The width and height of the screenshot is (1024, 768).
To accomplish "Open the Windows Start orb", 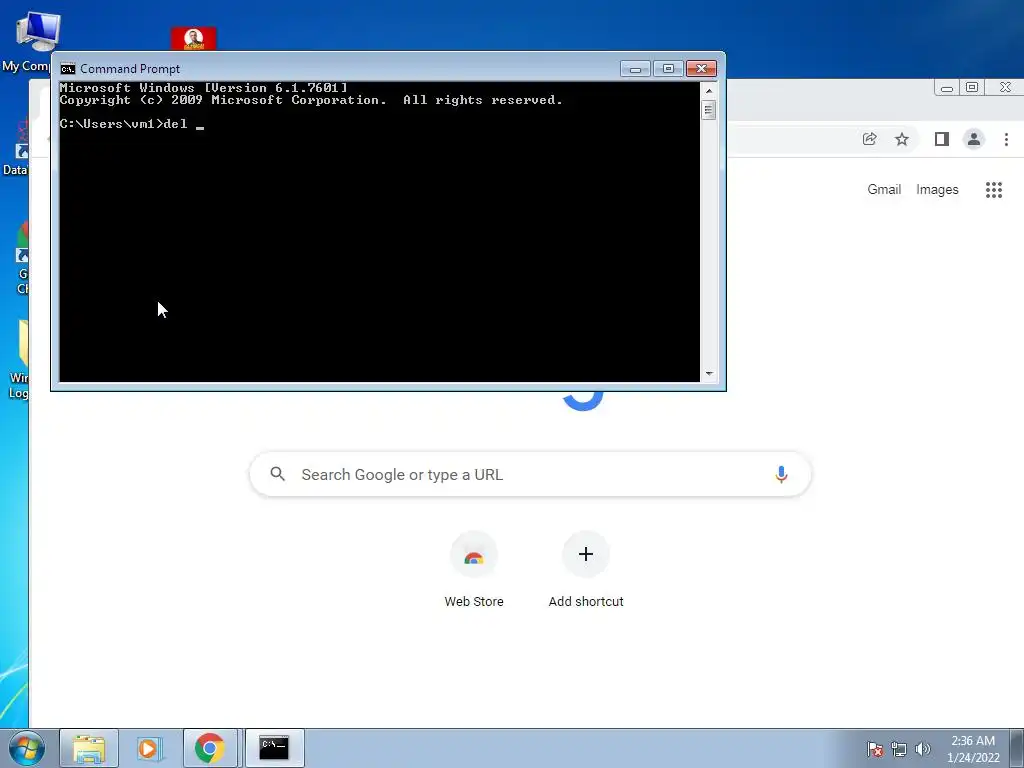I will coord(27,748).
